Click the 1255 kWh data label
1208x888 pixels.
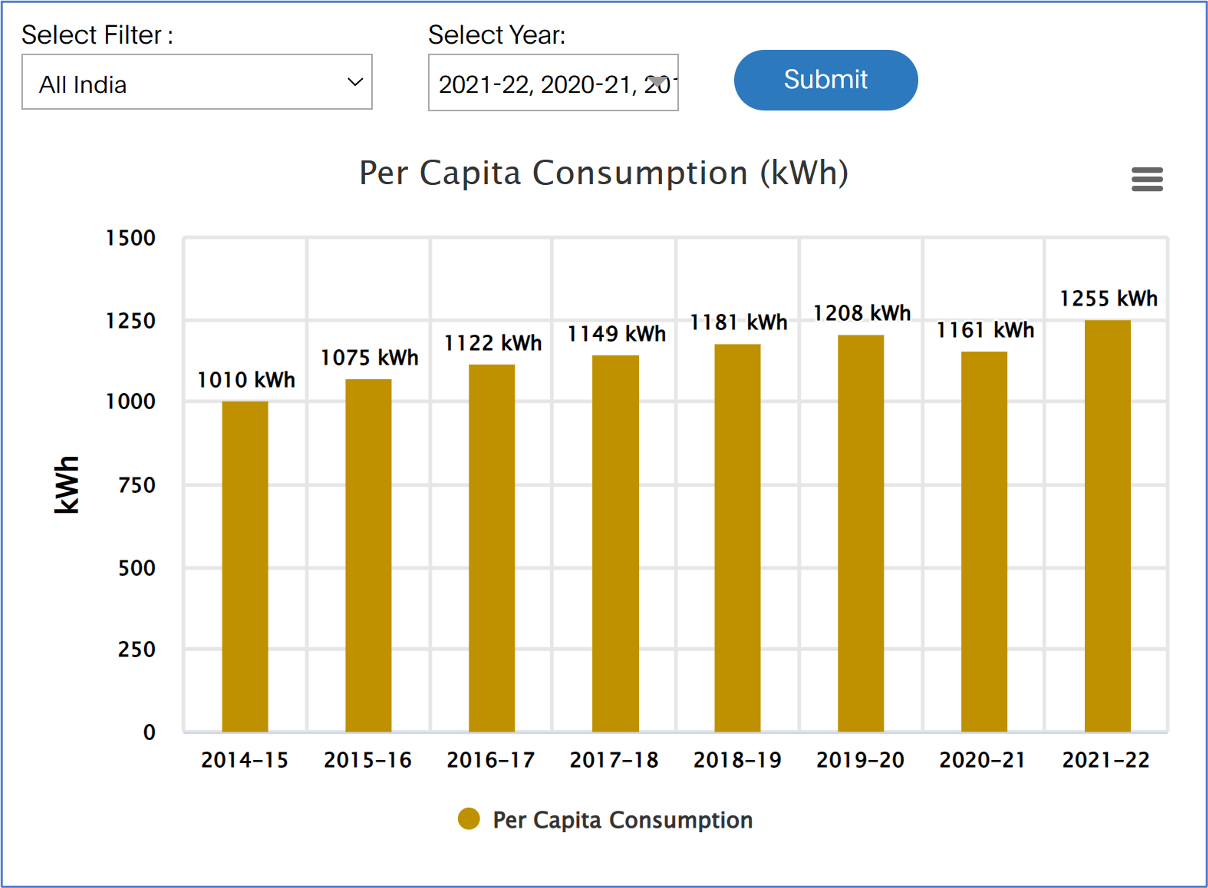point(1108,299)
